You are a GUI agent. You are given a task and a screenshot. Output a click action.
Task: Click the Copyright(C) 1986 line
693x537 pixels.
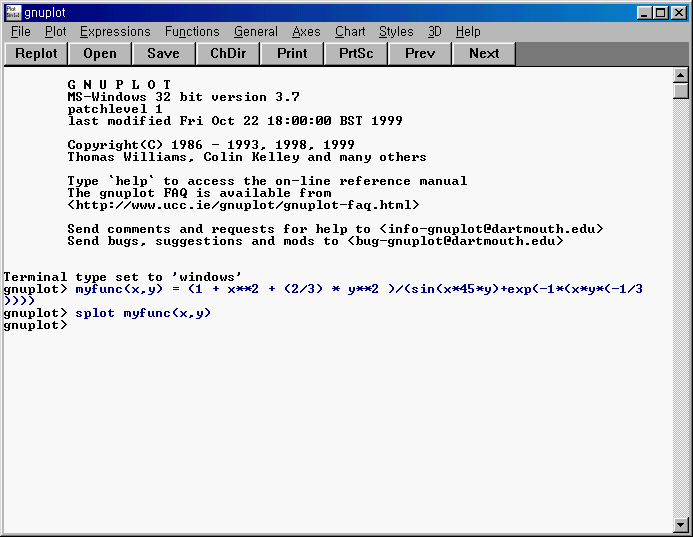[x=211, y=145]
